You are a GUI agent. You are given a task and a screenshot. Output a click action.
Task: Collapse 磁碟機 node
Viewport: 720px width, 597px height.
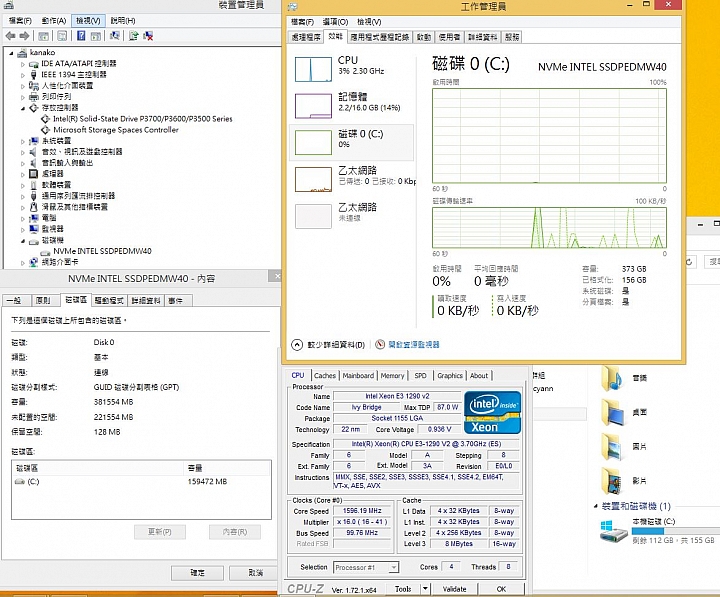22,240
